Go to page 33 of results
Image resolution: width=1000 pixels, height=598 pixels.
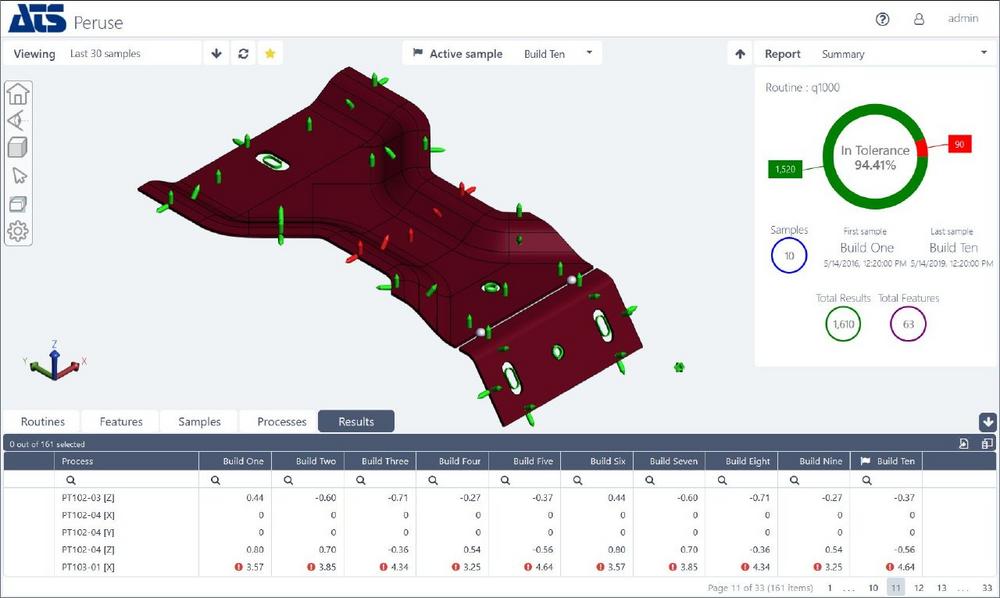987,588
